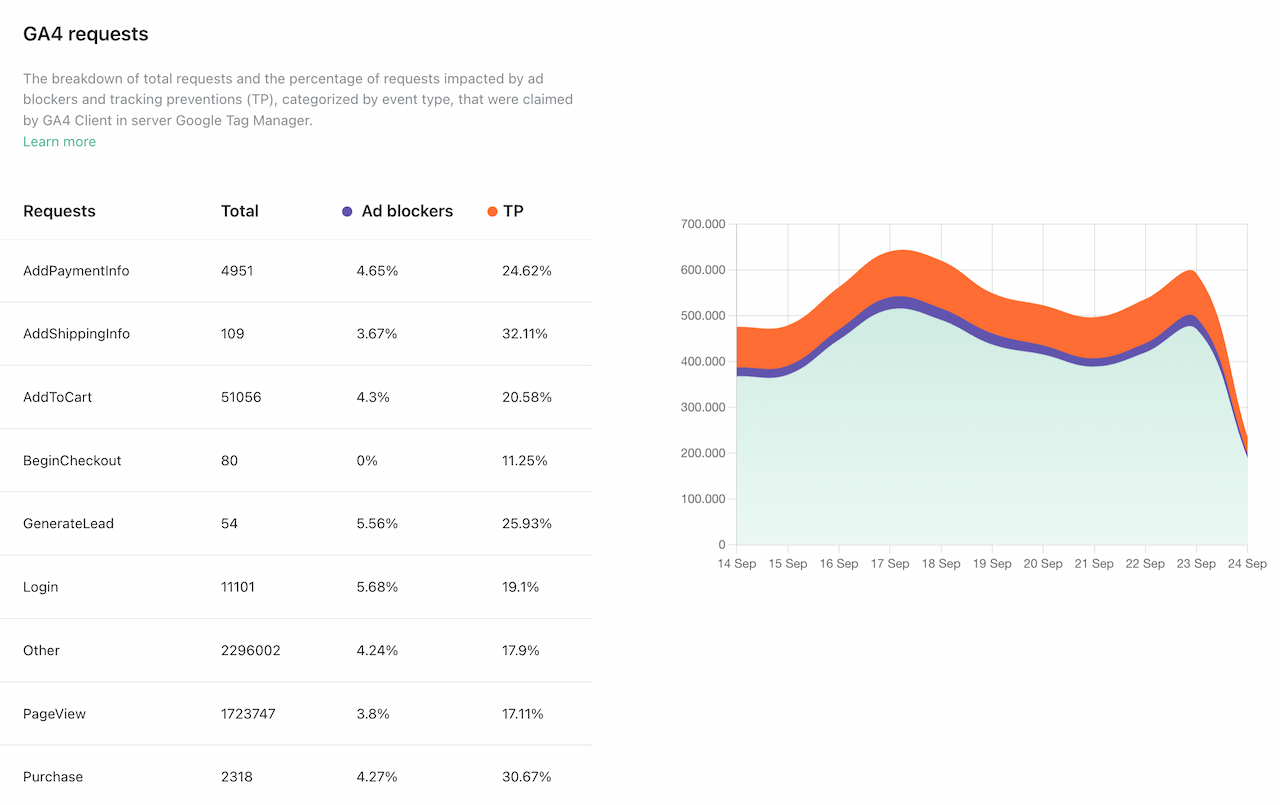The width and height of the screenshot is (1280, 805).
Task: Select the BeginCheckout row label
Action: (x=72, y=461)
